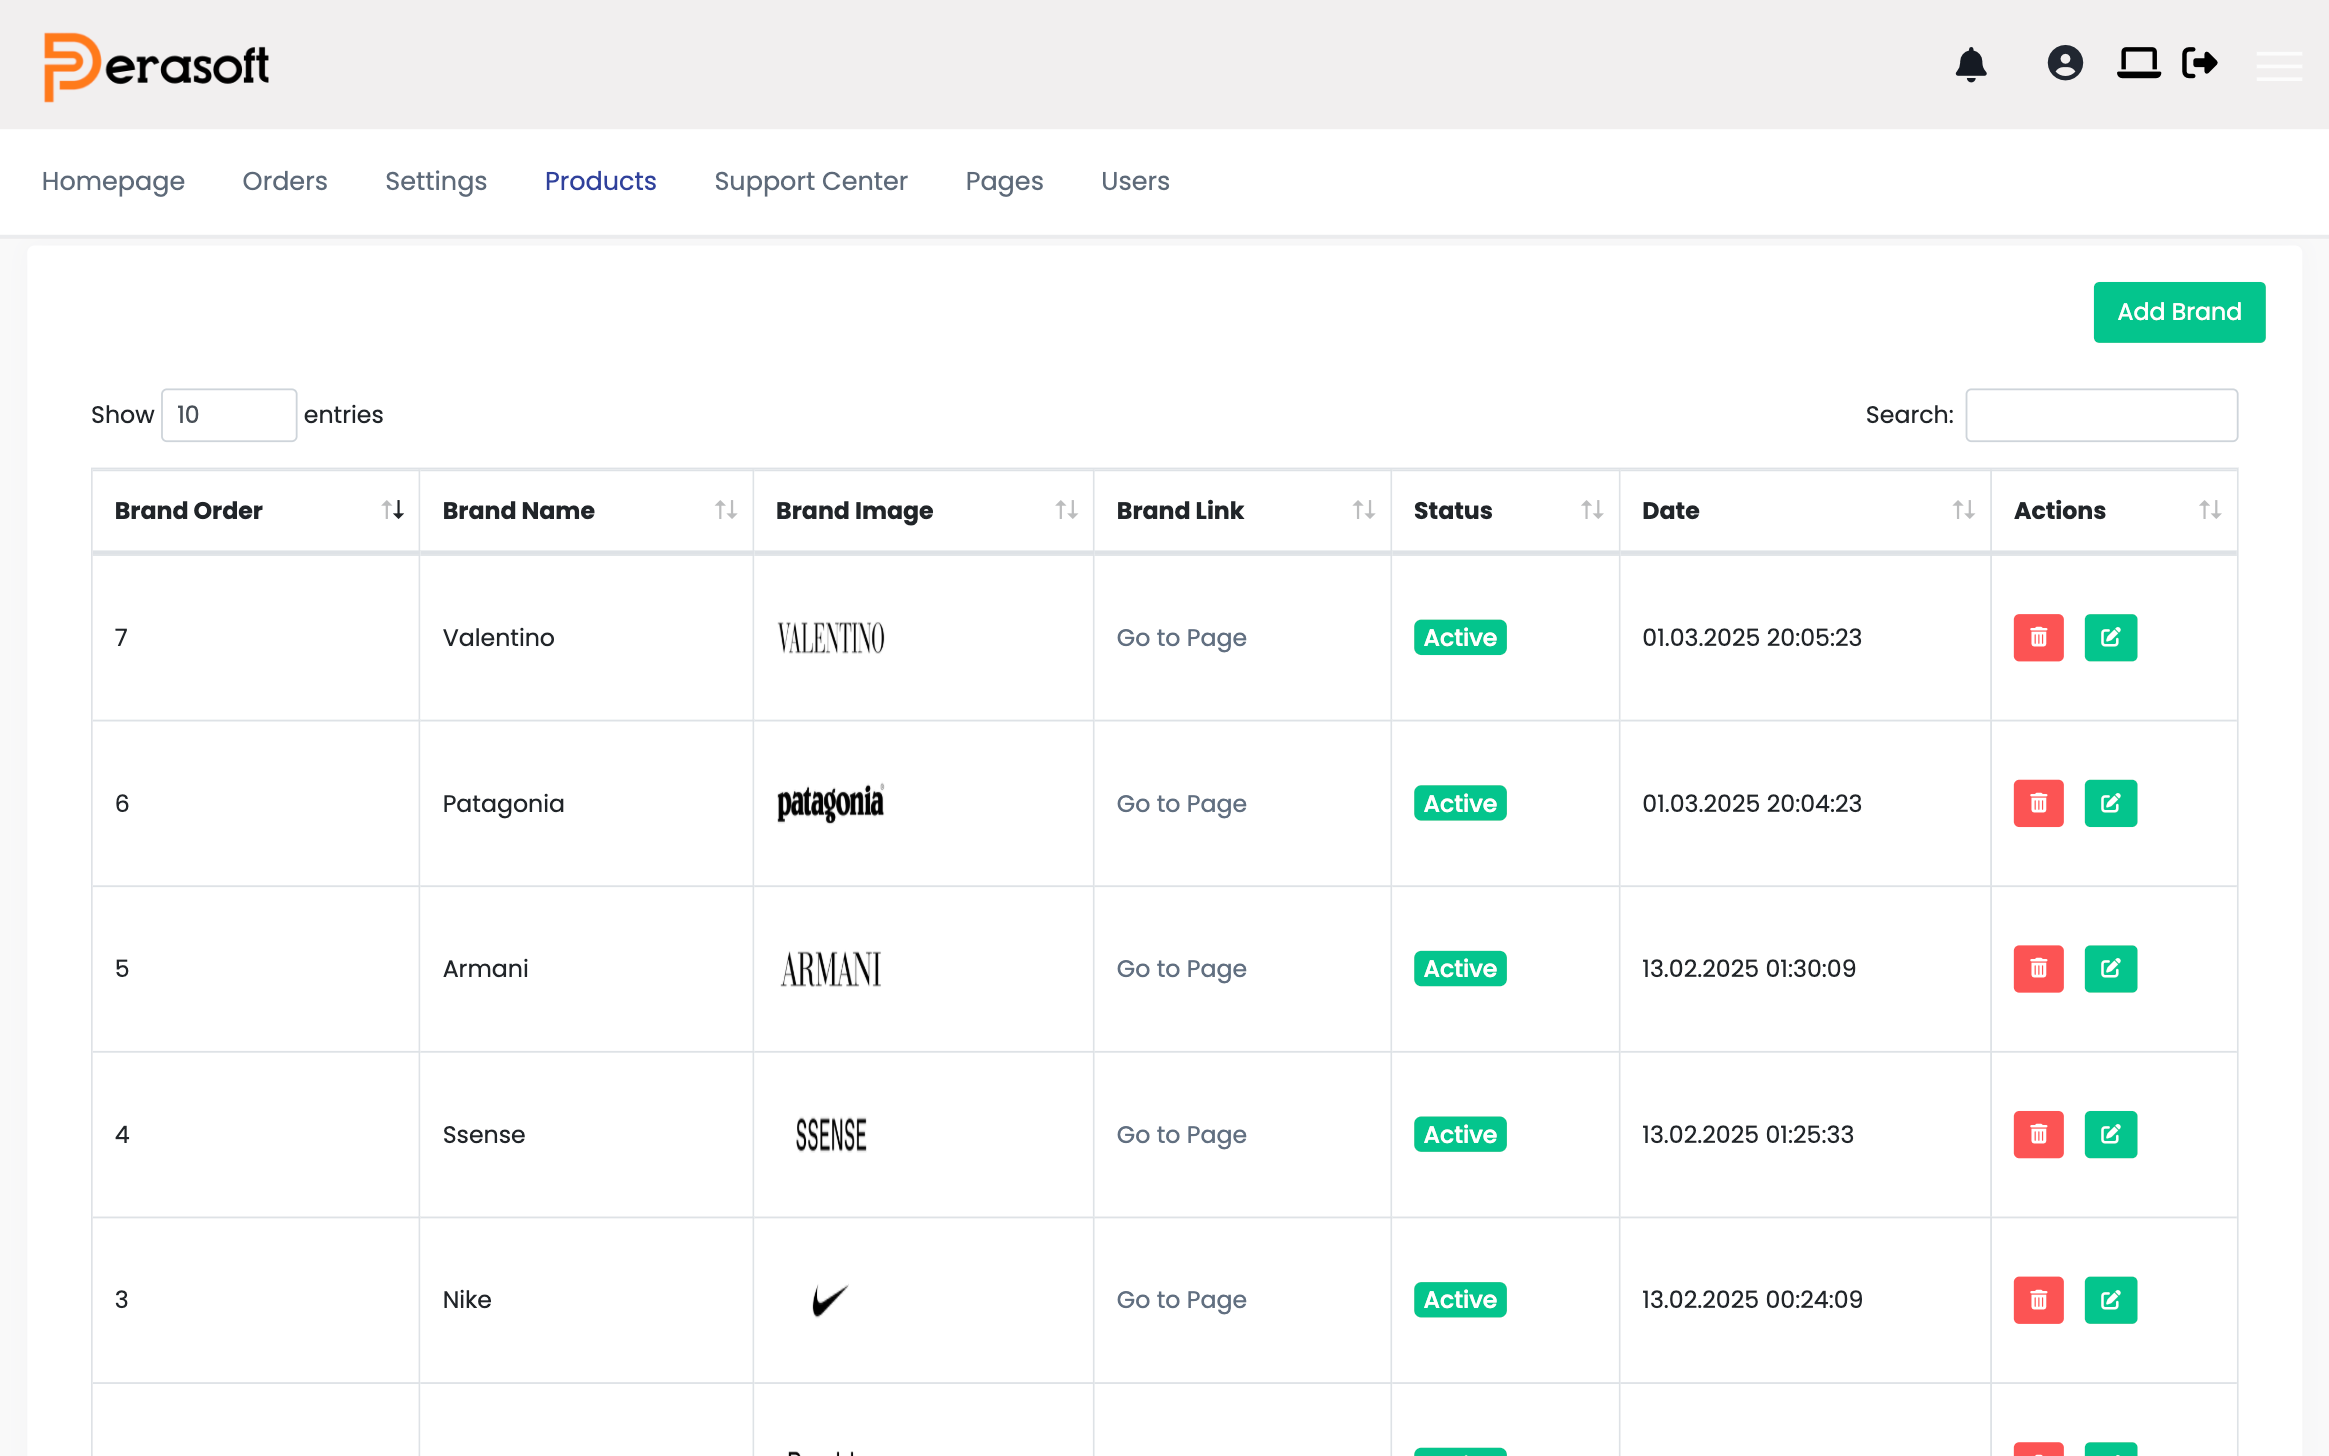Click the Active badge for Valentino
Viewport: 2329px width, 1456px height.
(x=1460, y=637)
